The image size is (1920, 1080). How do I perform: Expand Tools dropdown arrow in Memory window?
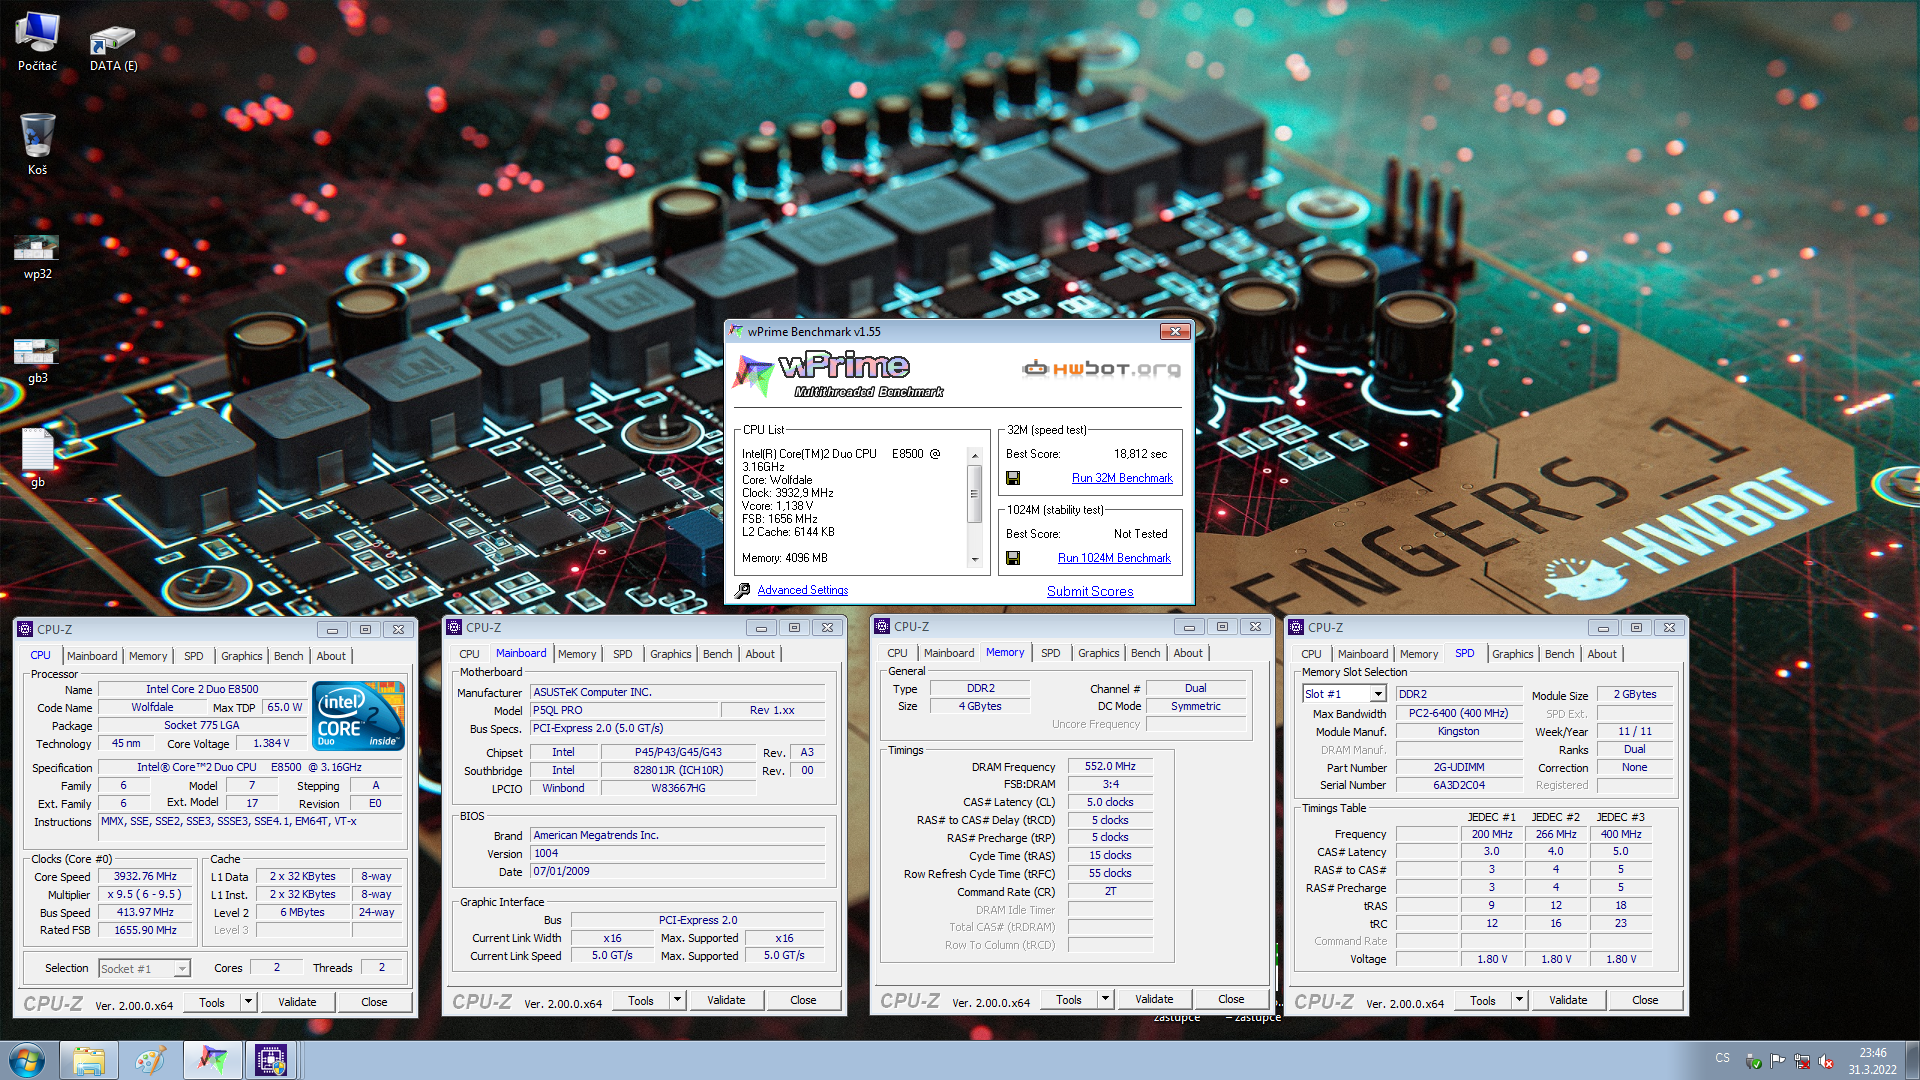pyautogui.click(x=1105, y=999)
